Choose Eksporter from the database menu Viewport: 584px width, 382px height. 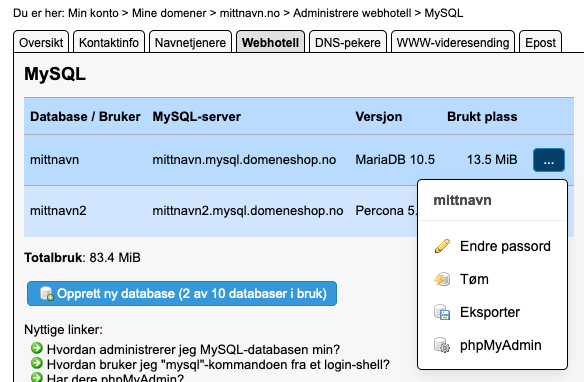tap(492, 312)
